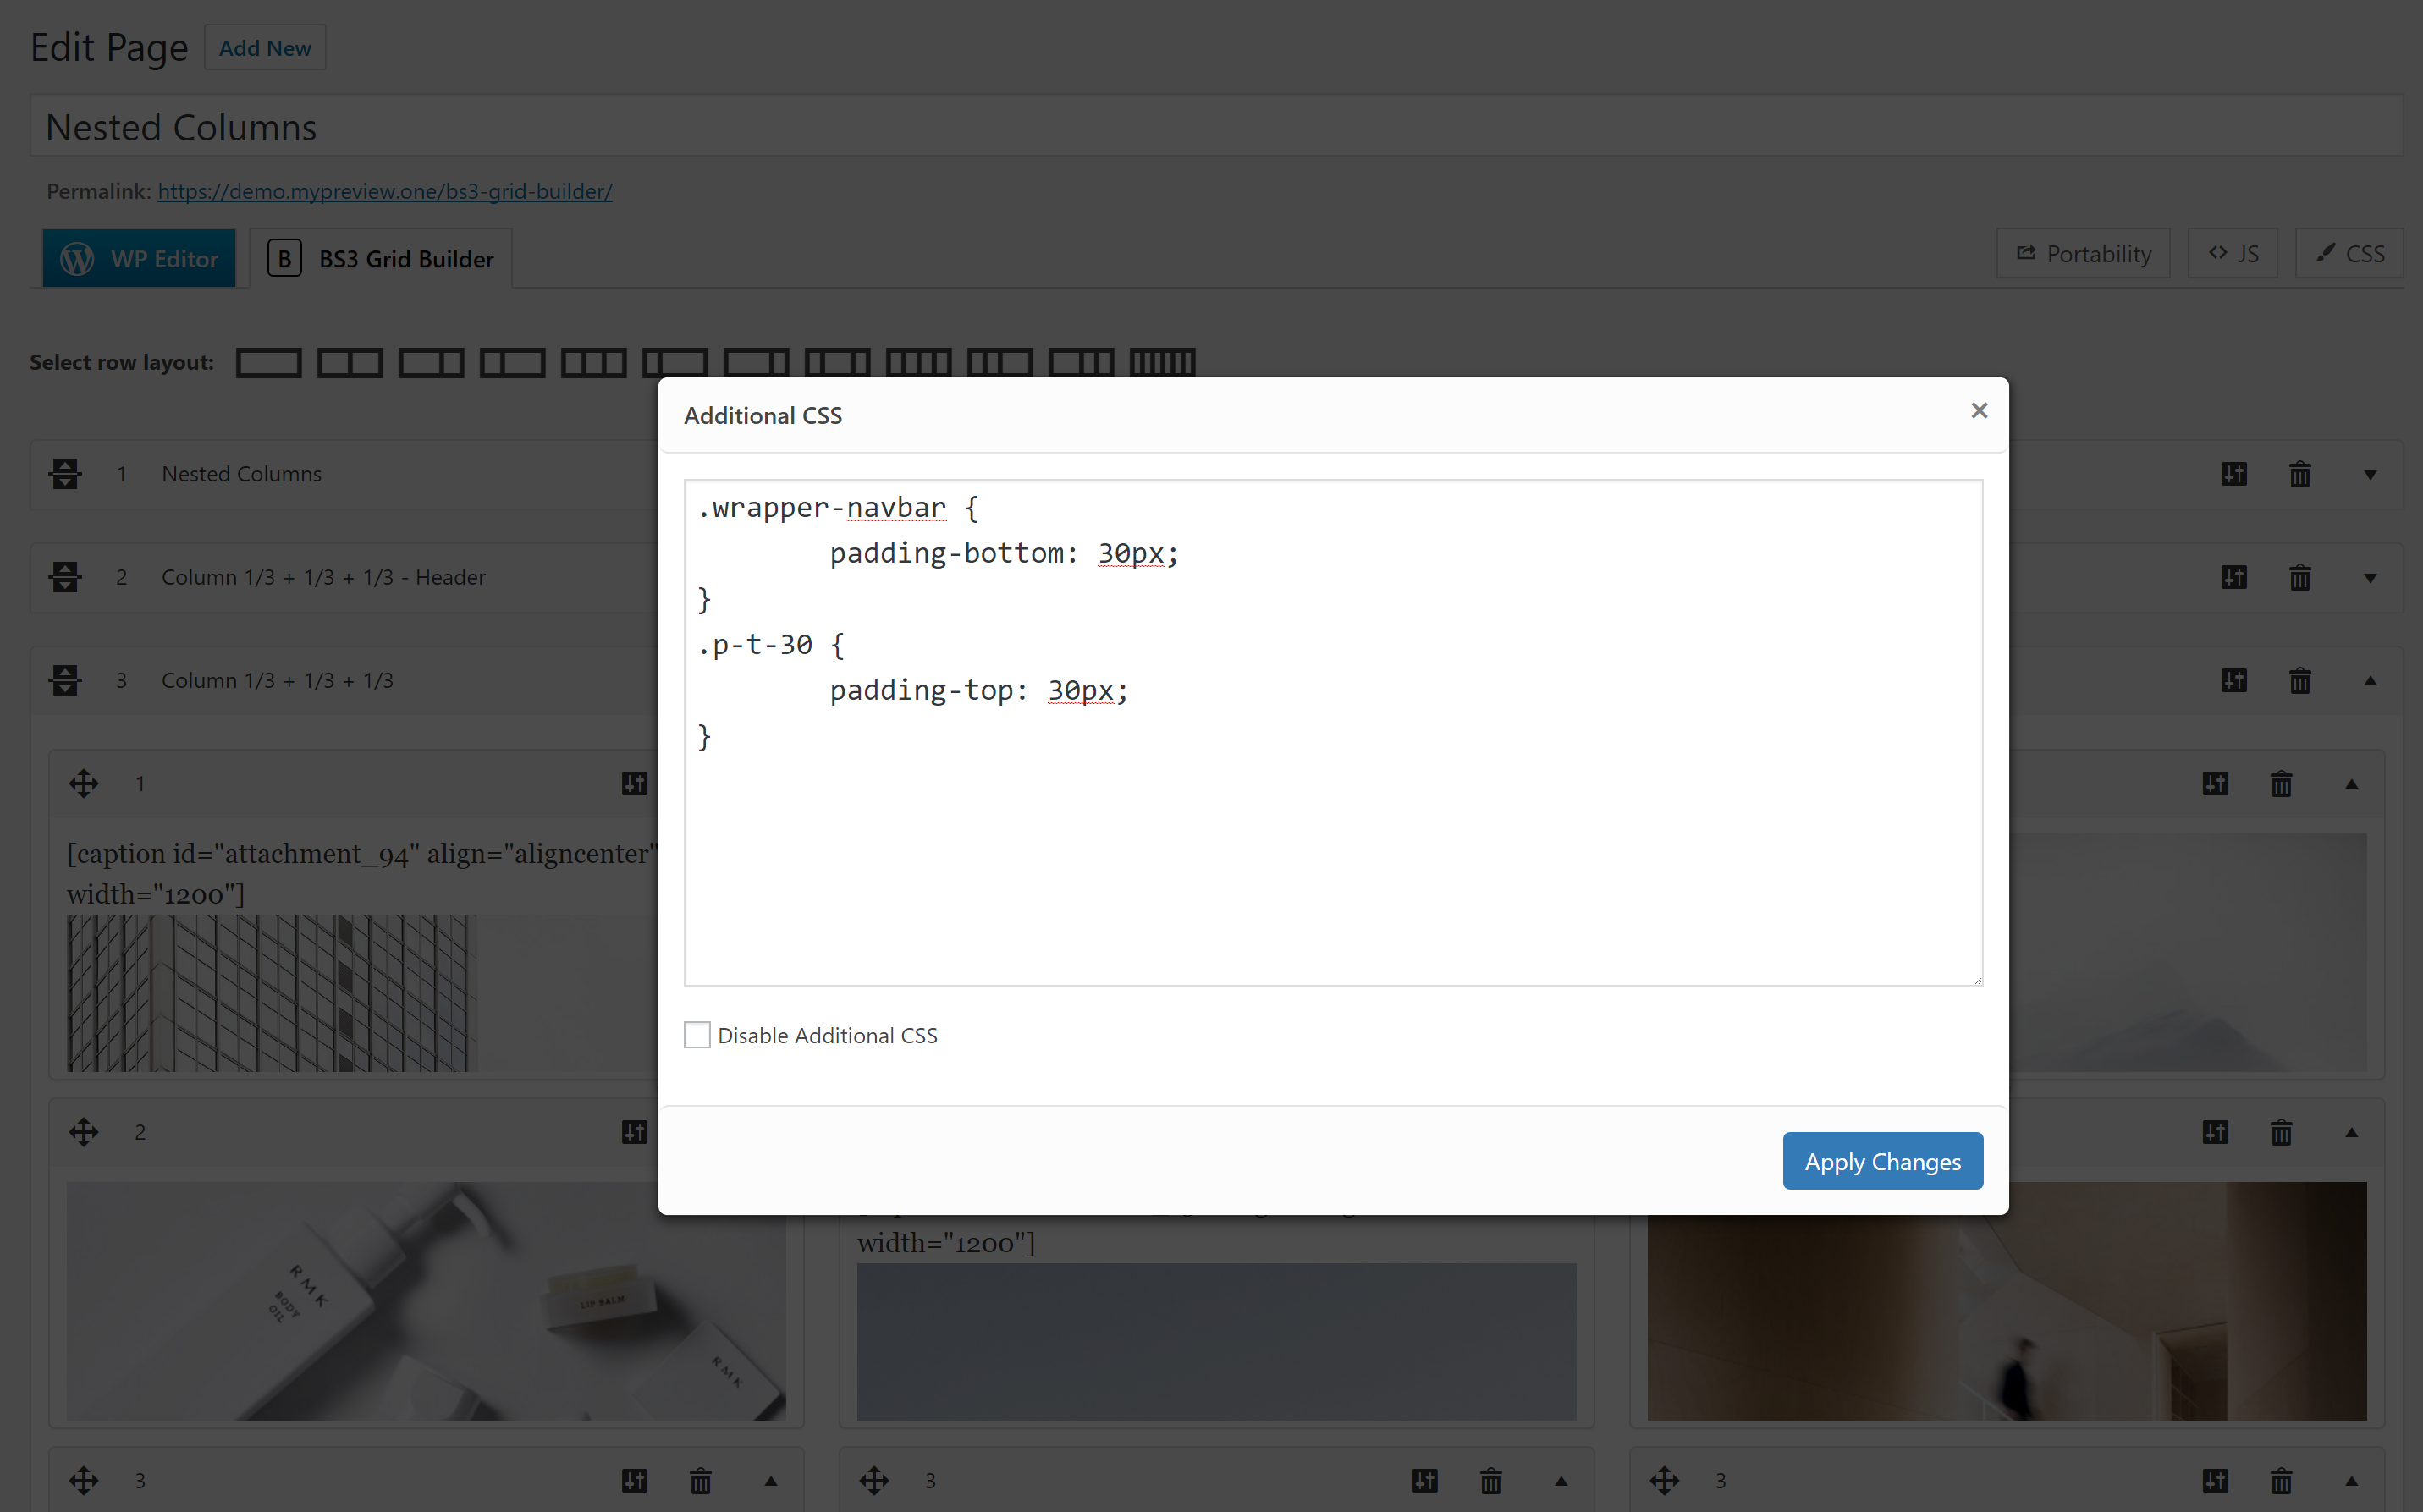Click the Nested Columns page title field

(1216, 126)
